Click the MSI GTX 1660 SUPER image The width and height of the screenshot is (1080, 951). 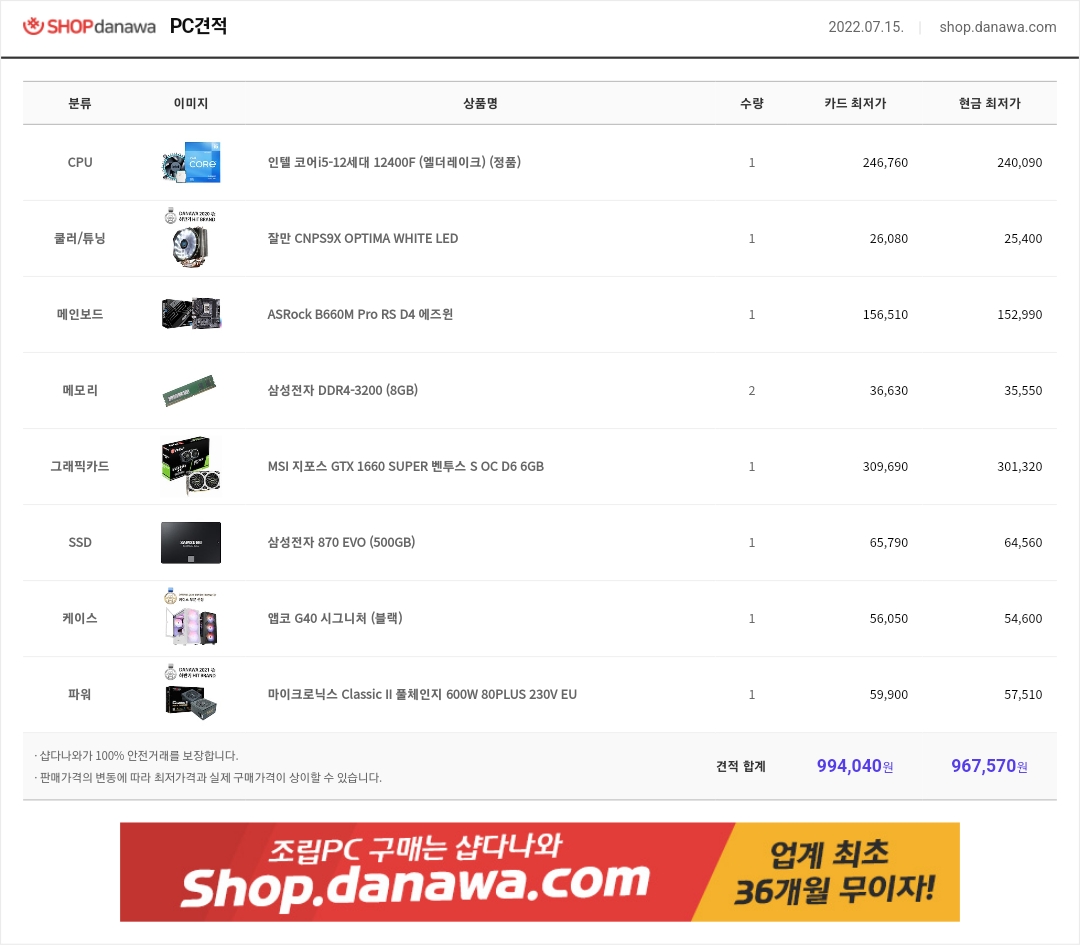pos(191,466)
